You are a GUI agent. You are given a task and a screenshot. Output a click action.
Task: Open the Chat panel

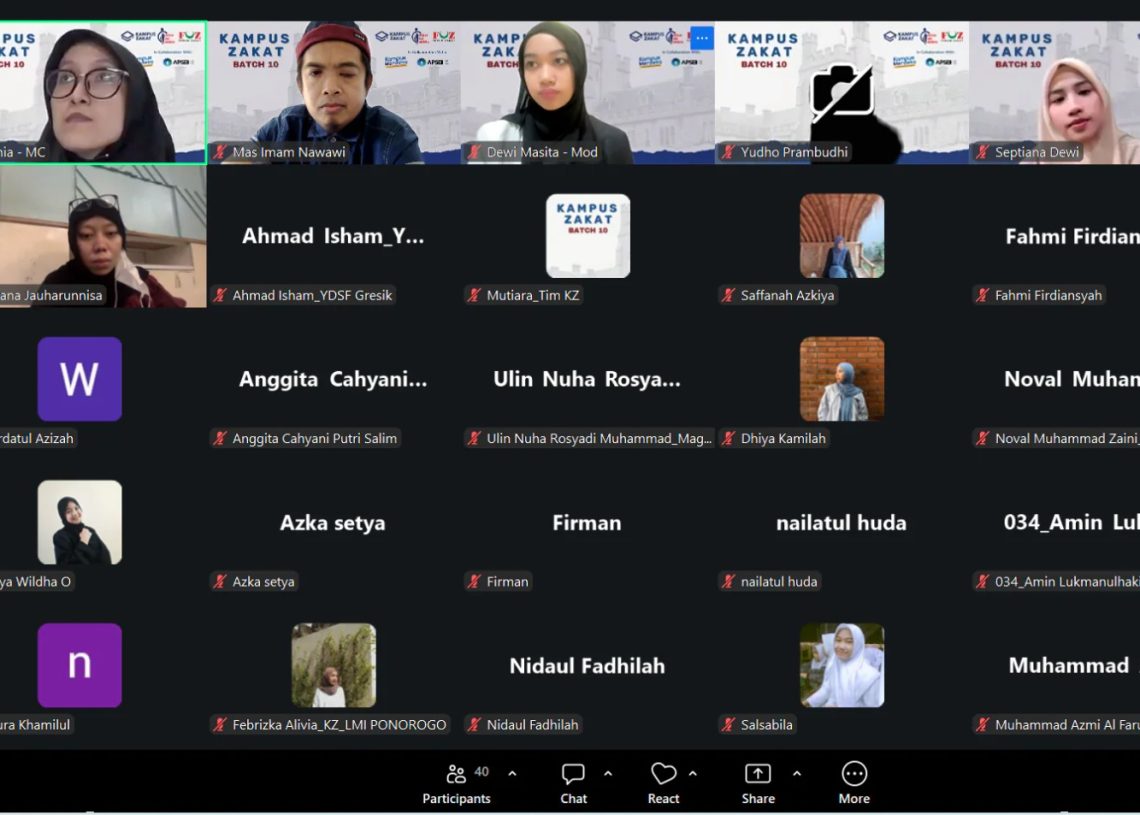573,784
